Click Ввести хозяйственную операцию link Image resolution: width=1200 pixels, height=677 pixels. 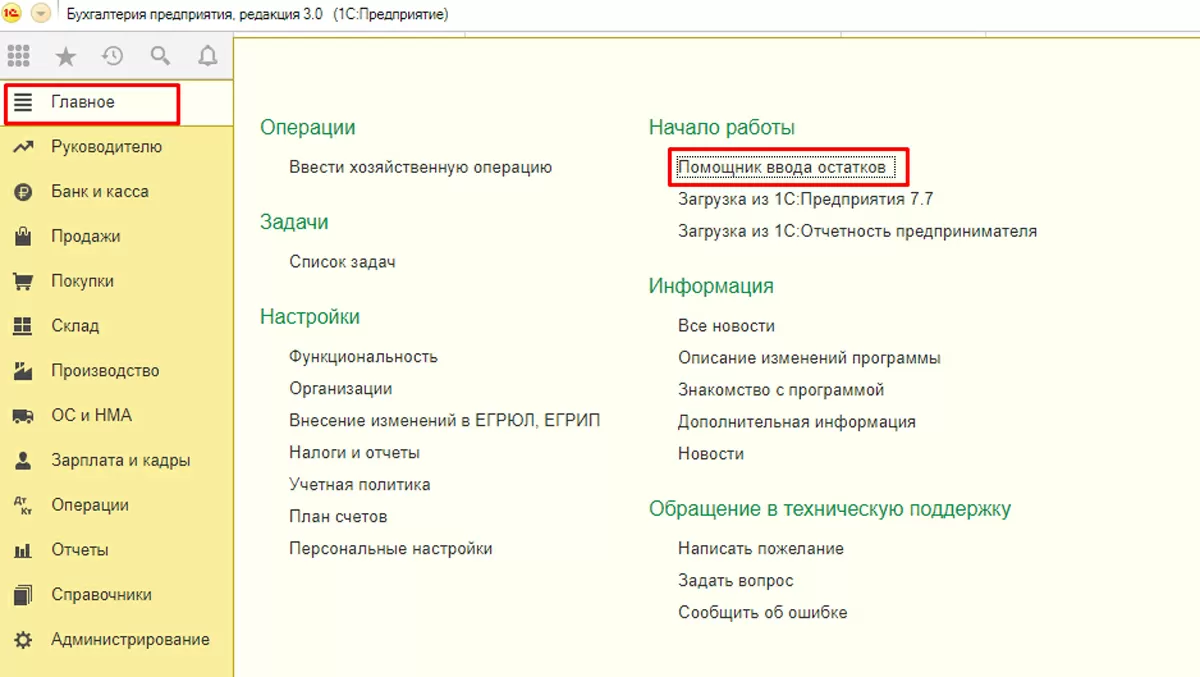tap(420, 167)
